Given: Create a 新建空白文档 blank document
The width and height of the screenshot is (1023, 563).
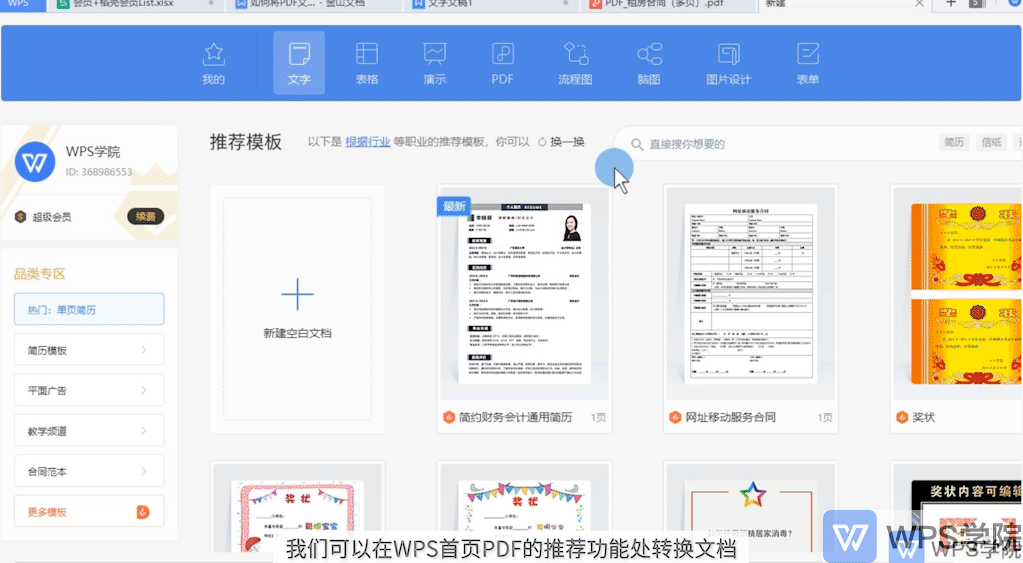Looking at the screenshot, I should point(298,308).
